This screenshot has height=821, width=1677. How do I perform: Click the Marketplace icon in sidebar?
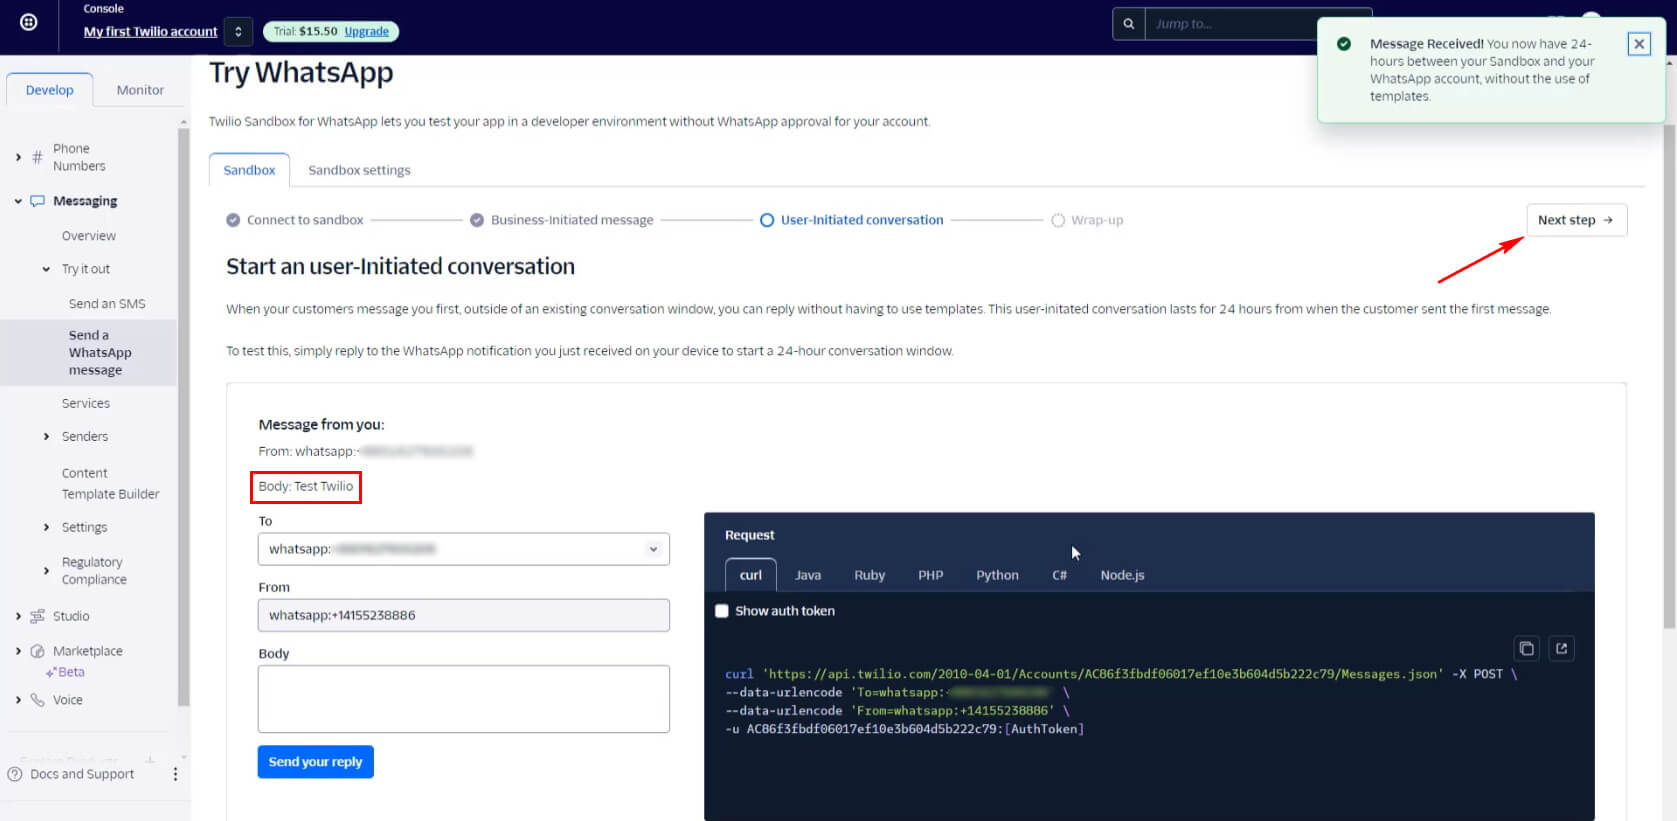pyautogui.click(x=38, y=651)
